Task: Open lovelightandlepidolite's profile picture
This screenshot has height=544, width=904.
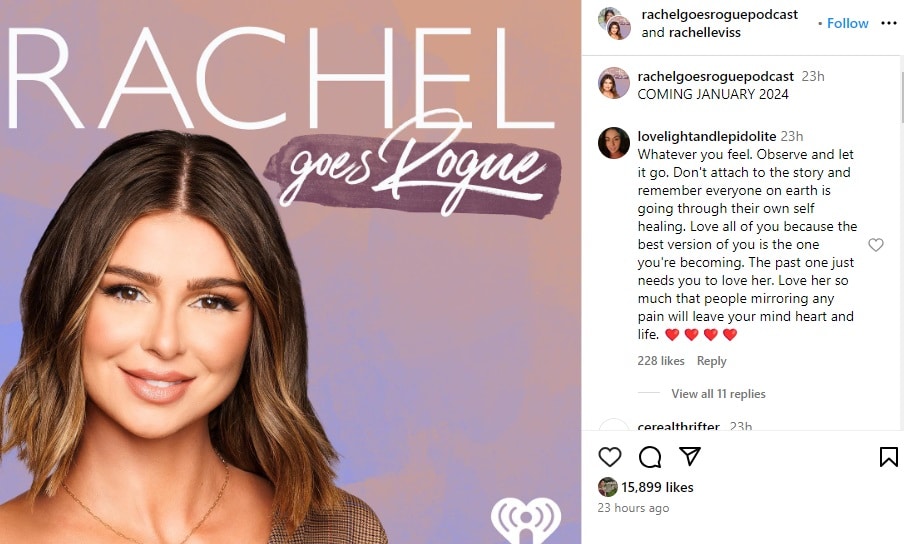Action: [x=613, y=143]
